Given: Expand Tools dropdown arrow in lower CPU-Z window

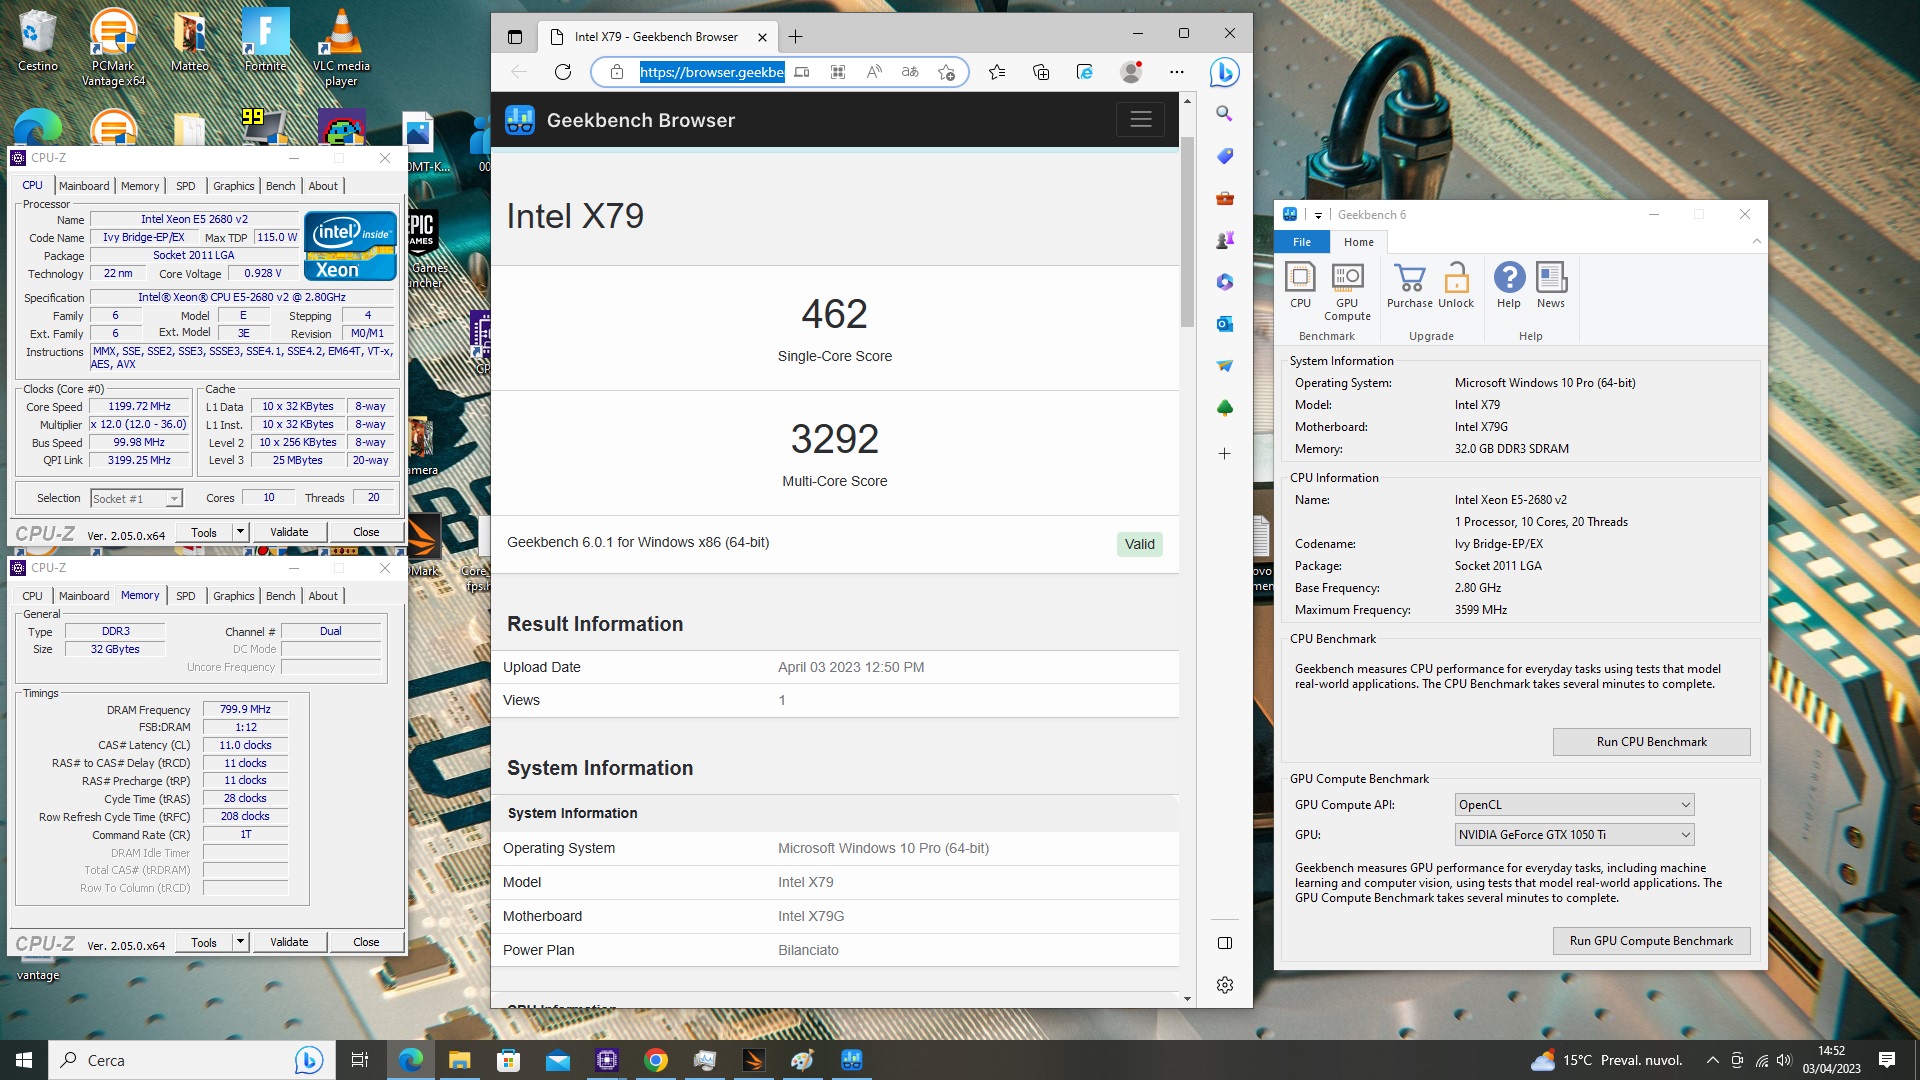Looking at the screenshot, I should click(240, 942).
